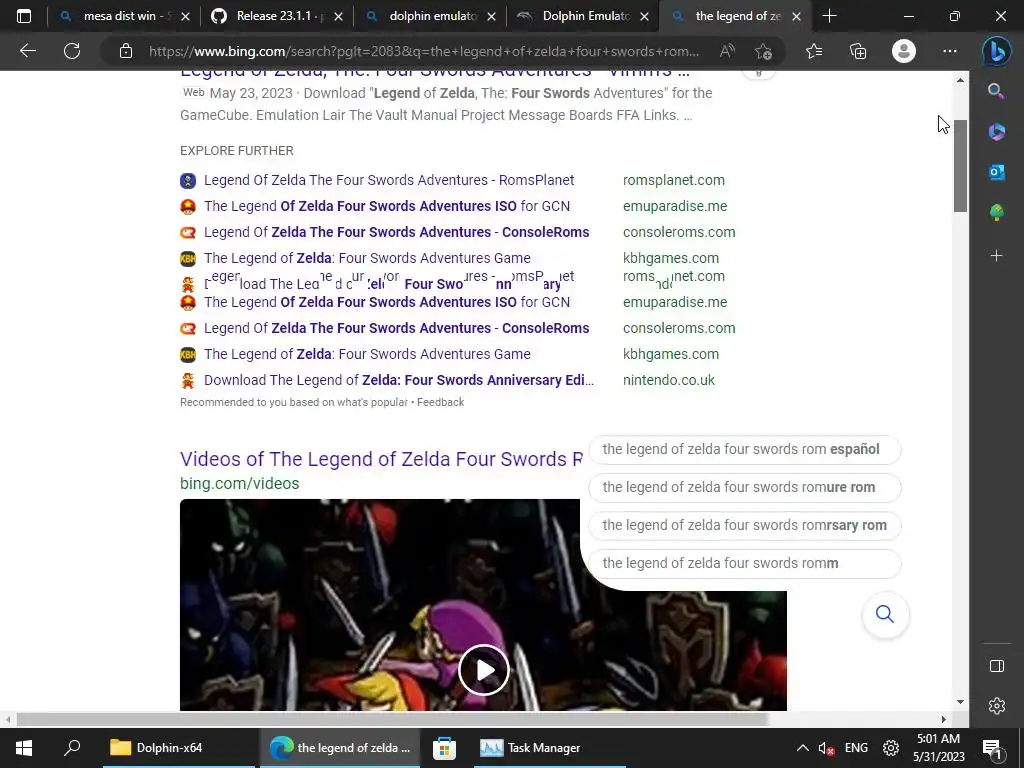The image size is (1024, 768).
Task: Open the Windows Start menu
Action: tap(24, 748)
